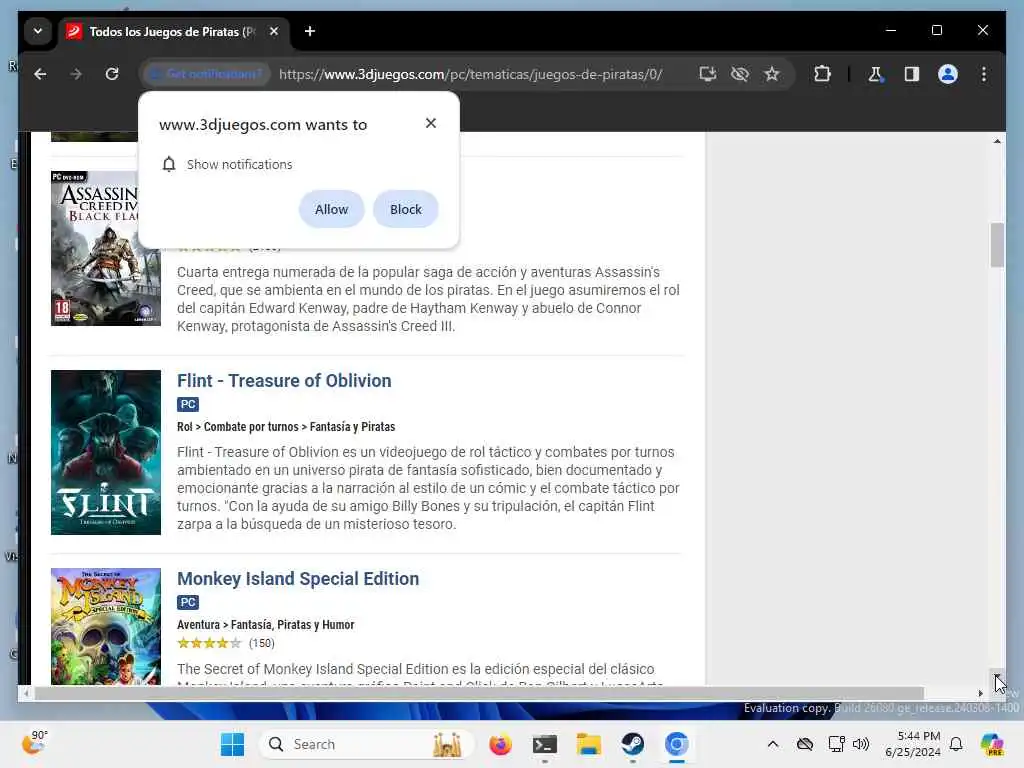Open Steam from the taskbar
Viewport: 1024px width, 768px height.
tap(632, 744)
